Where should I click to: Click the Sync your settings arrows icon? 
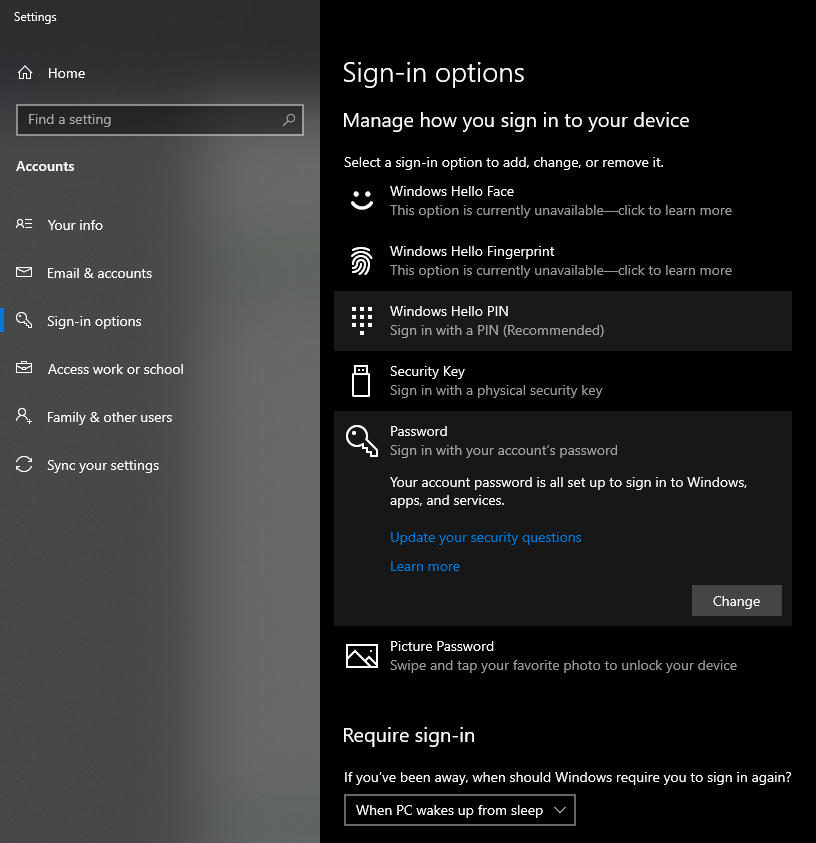(x=24, y=465)
